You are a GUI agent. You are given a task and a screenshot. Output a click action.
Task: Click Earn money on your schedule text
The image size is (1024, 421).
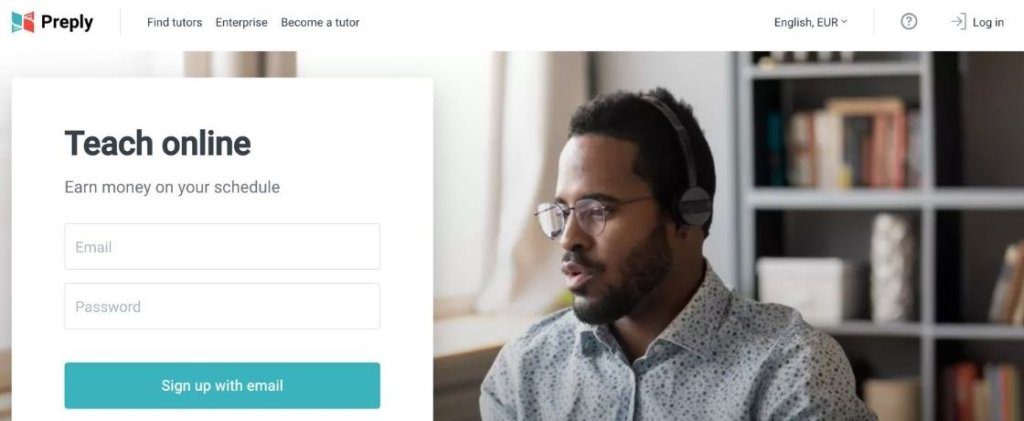coord(172,187)
